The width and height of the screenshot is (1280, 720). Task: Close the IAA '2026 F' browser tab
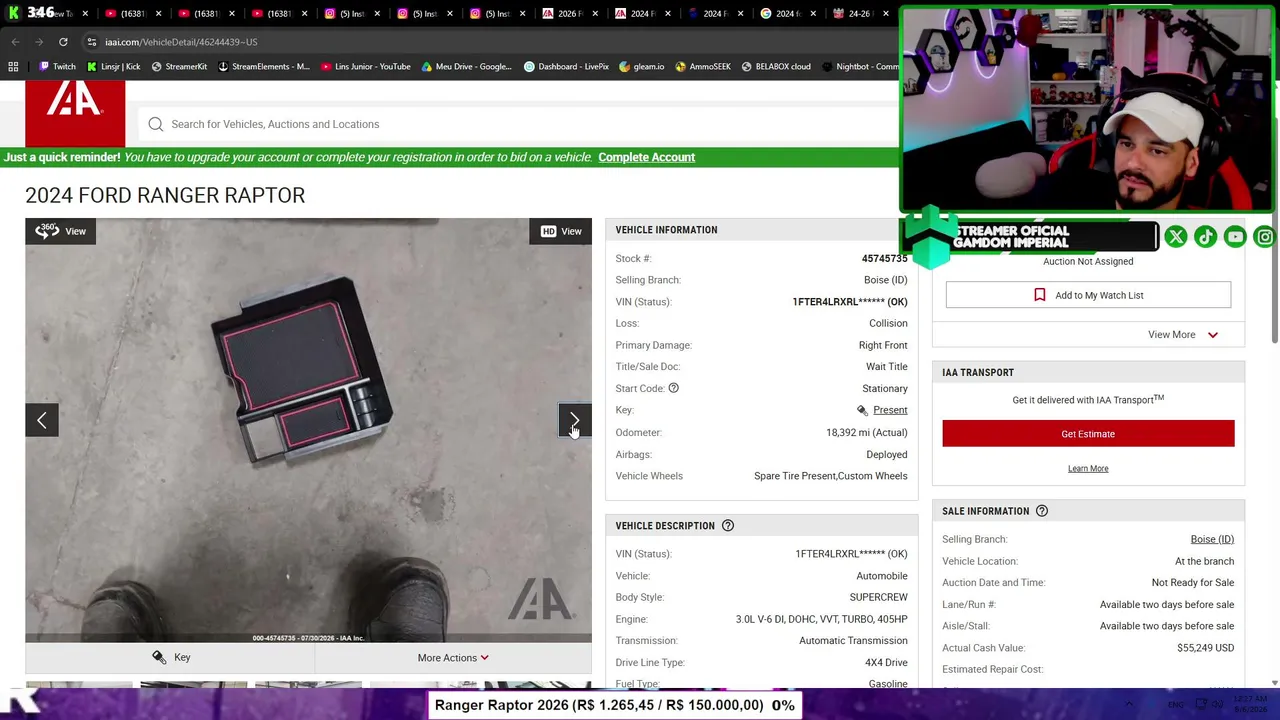[x=595, y=14]
